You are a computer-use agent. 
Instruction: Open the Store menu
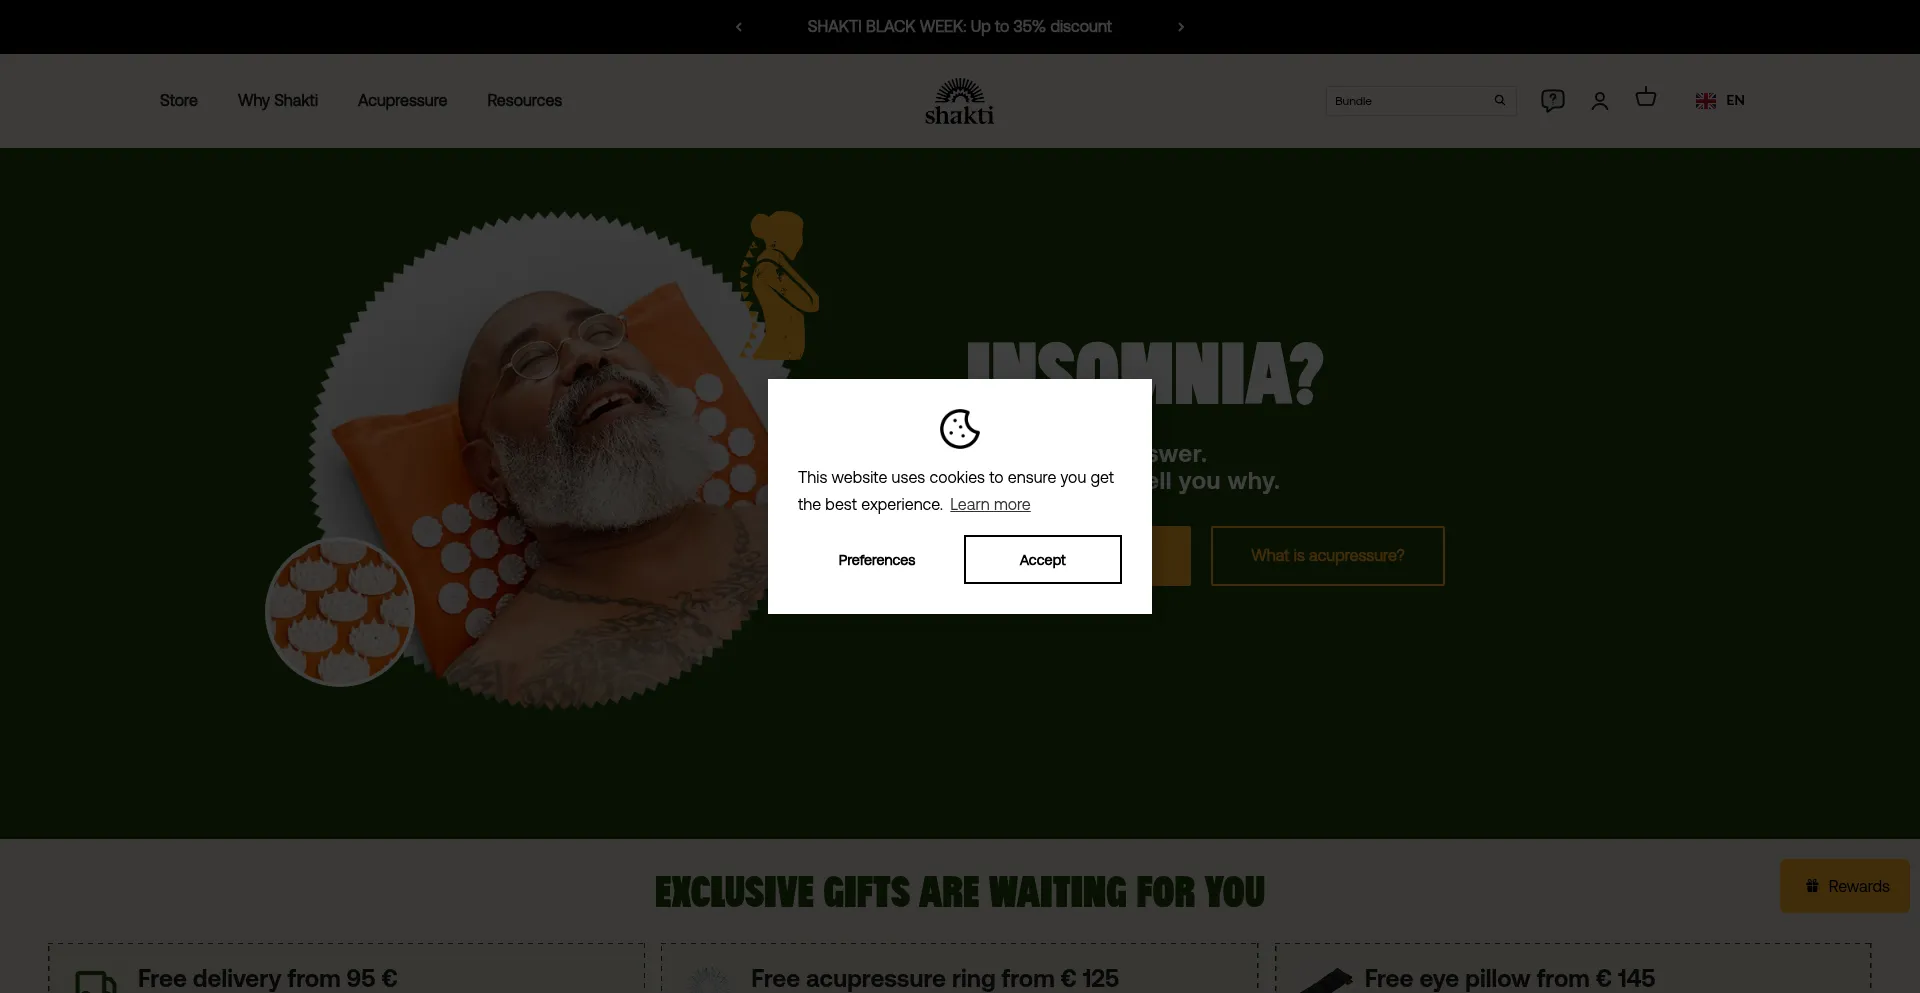(179, 100)
